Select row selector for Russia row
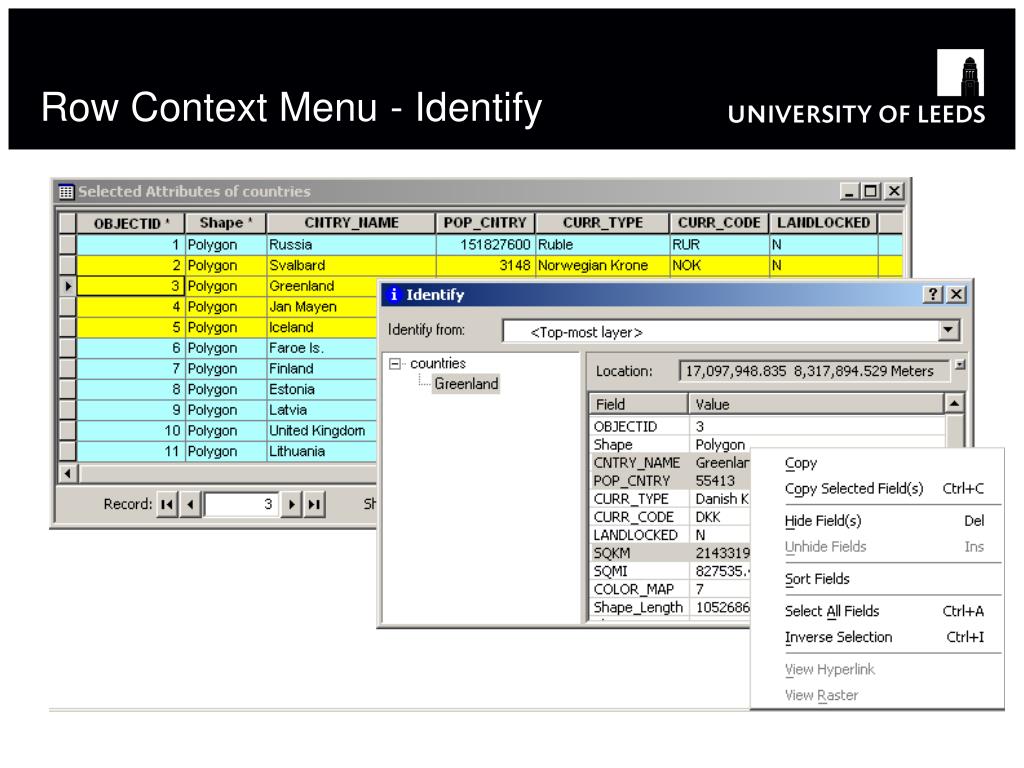 67,245
